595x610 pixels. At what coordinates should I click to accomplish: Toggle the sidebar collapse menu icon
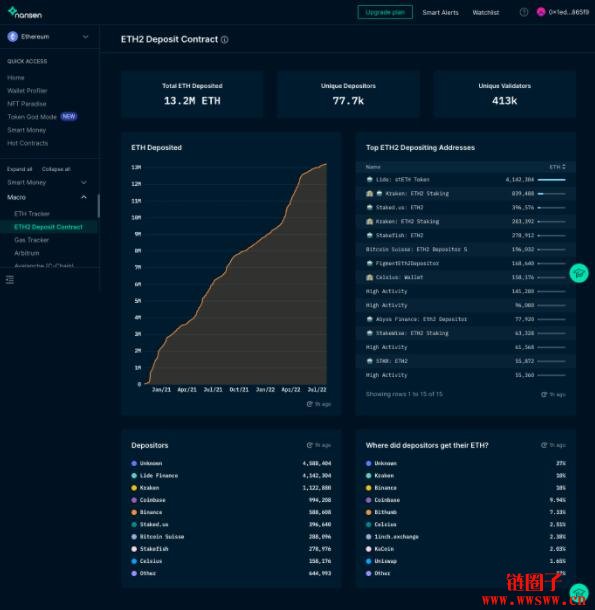coord(10,279)
